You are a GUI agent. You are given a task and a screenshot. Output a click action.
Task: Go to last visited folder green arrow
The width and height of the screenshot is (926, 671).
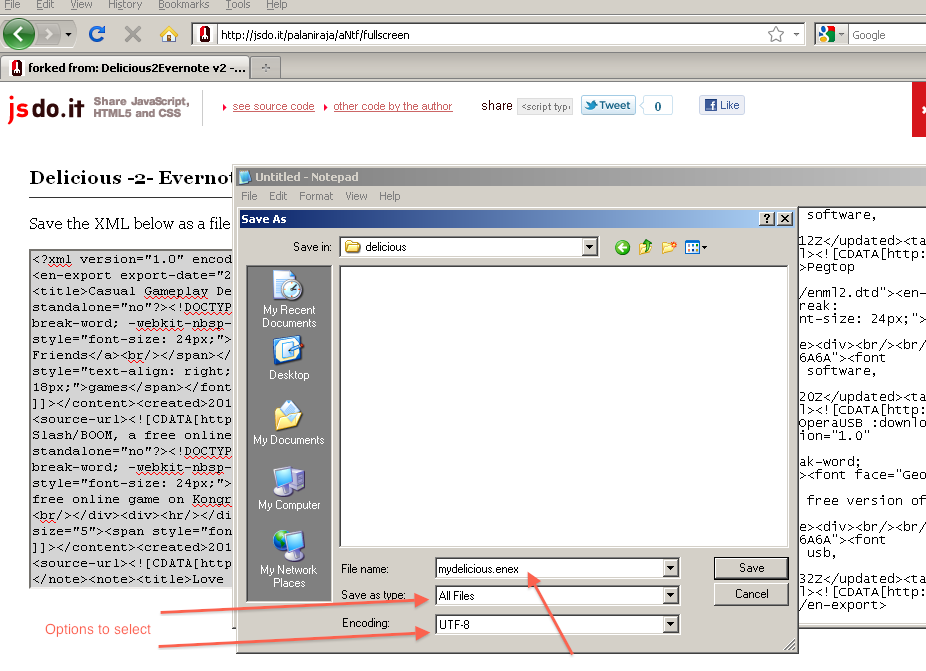pos(622,247)
